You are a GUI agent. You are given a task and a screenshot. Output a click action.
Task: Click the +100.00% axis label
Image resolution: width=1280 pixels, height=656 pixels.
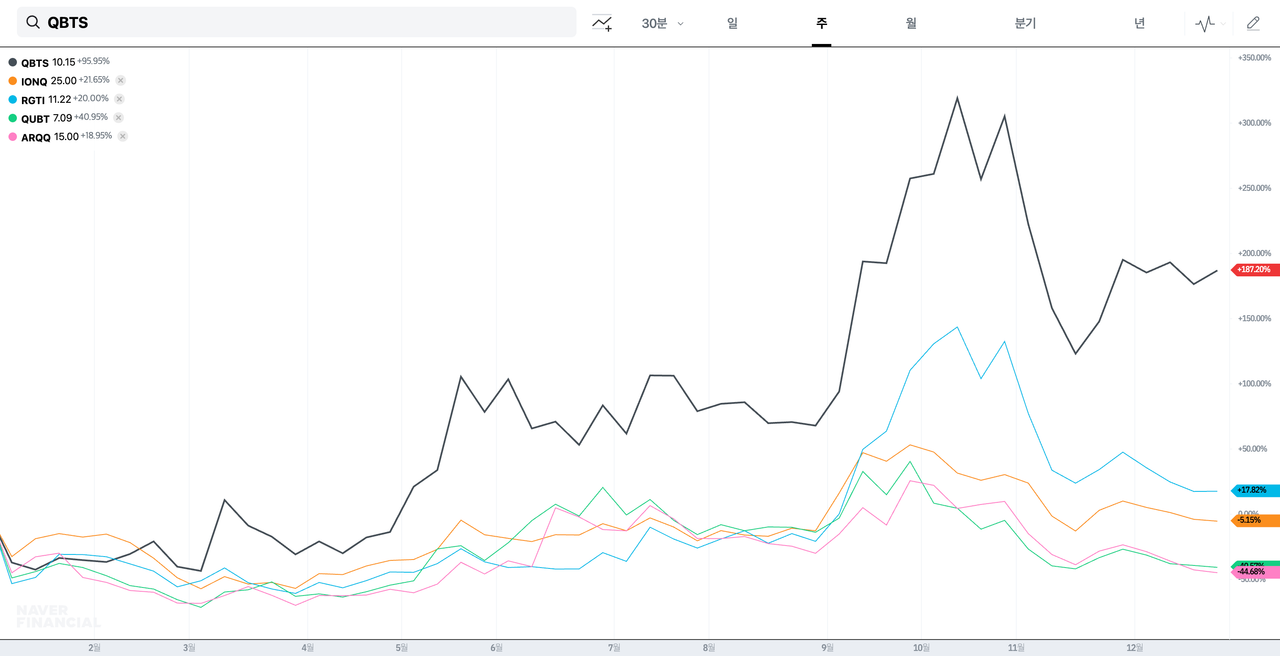coord(1253,384)
